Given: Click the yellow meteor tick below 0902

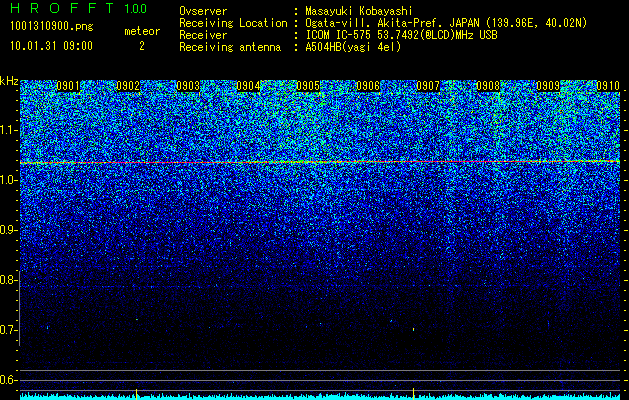Looking at the screenshot, I should (136, 394).
